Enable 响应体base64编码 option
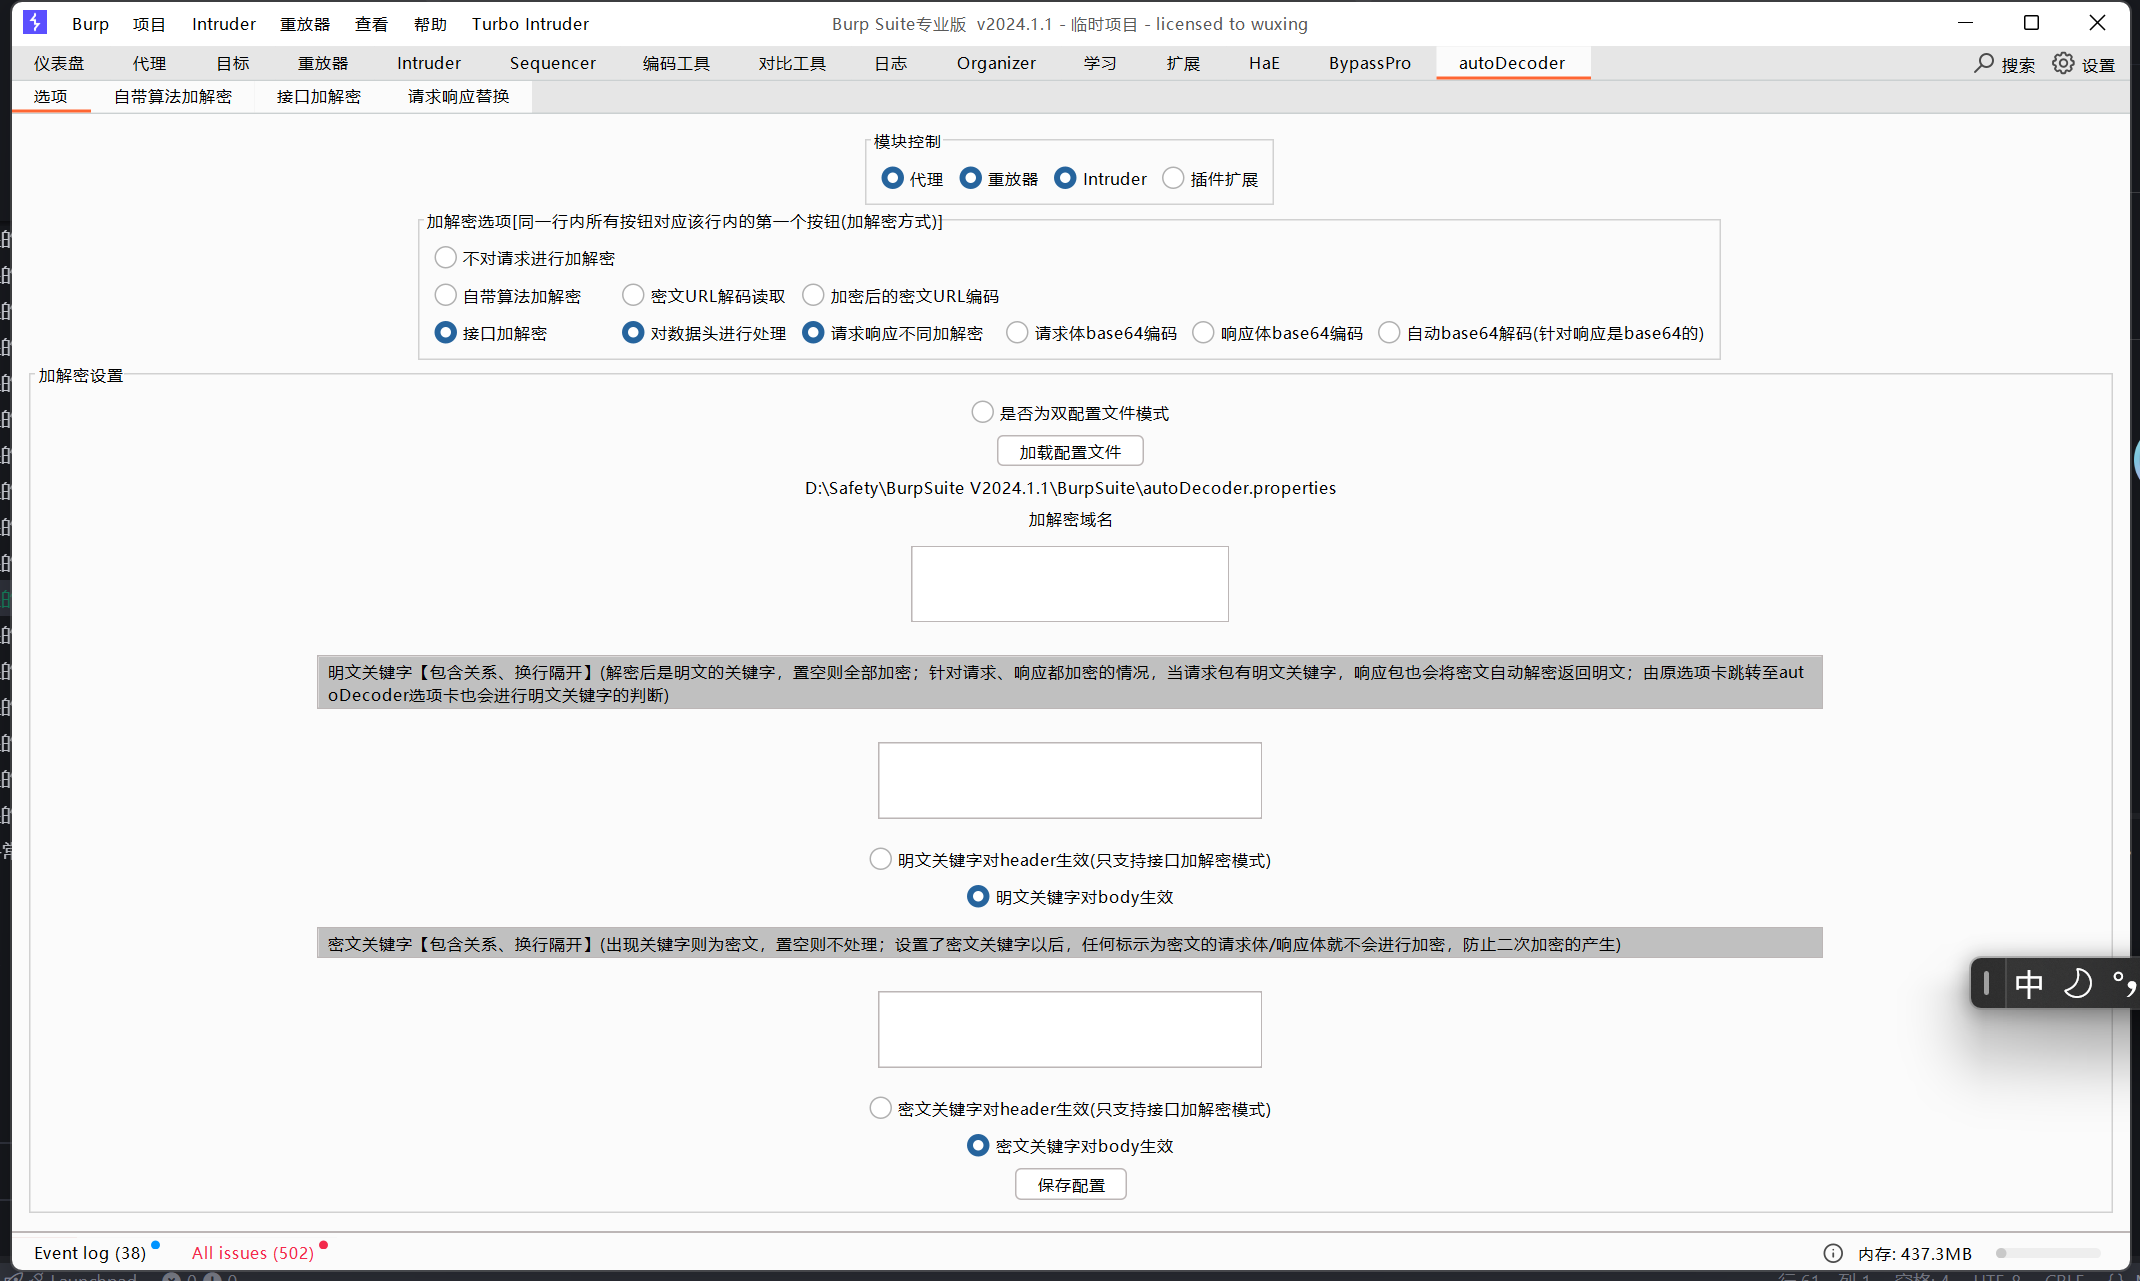The height and width of the screenshot is (1281, 2140). 1203,333
